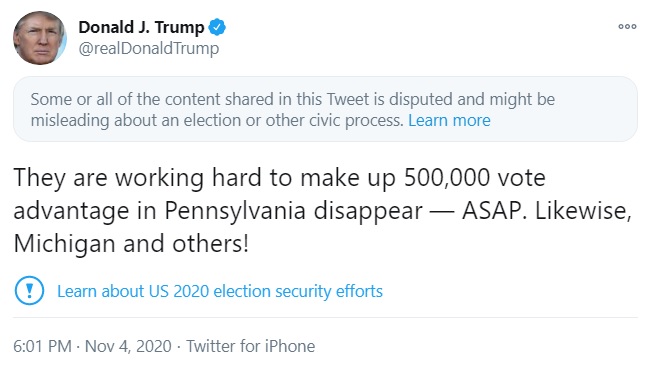Screen dimensions: 645x370
Task: Click the Nov 4, 2020 date
Action: click(x=128, y=346)
